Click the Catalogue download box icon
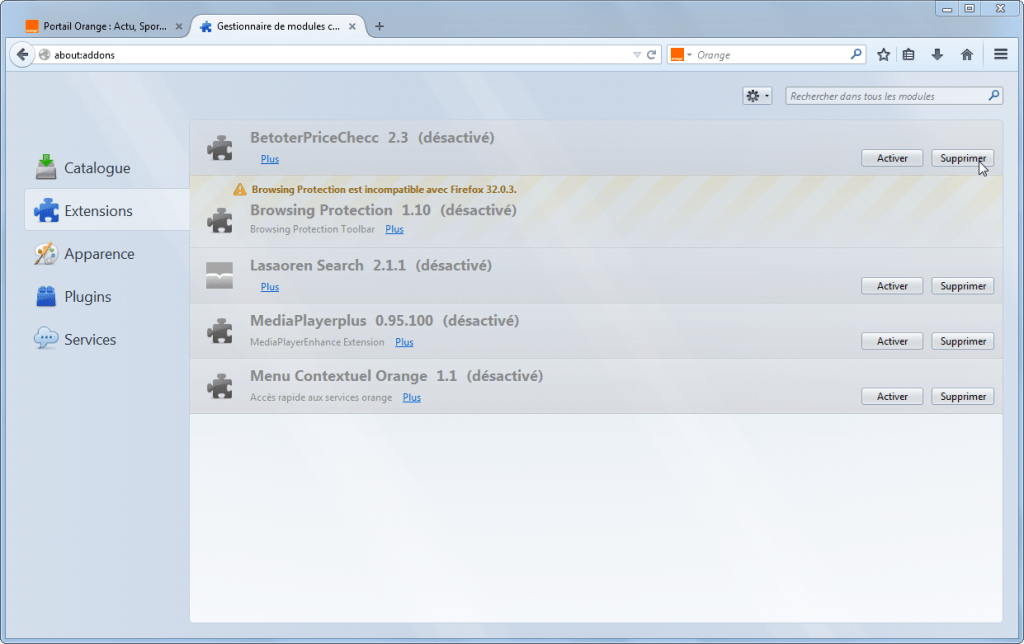 pyautogui.click(x=46, y=167)
